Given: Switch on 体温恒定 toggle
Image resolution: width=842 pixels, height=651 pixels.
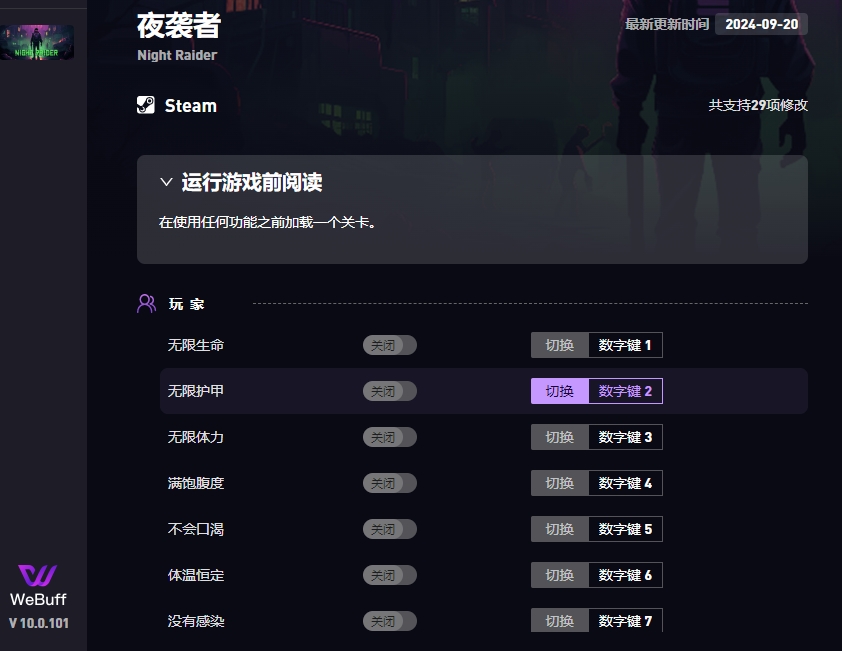Looking at the screenshot, I should pos(390,575).
